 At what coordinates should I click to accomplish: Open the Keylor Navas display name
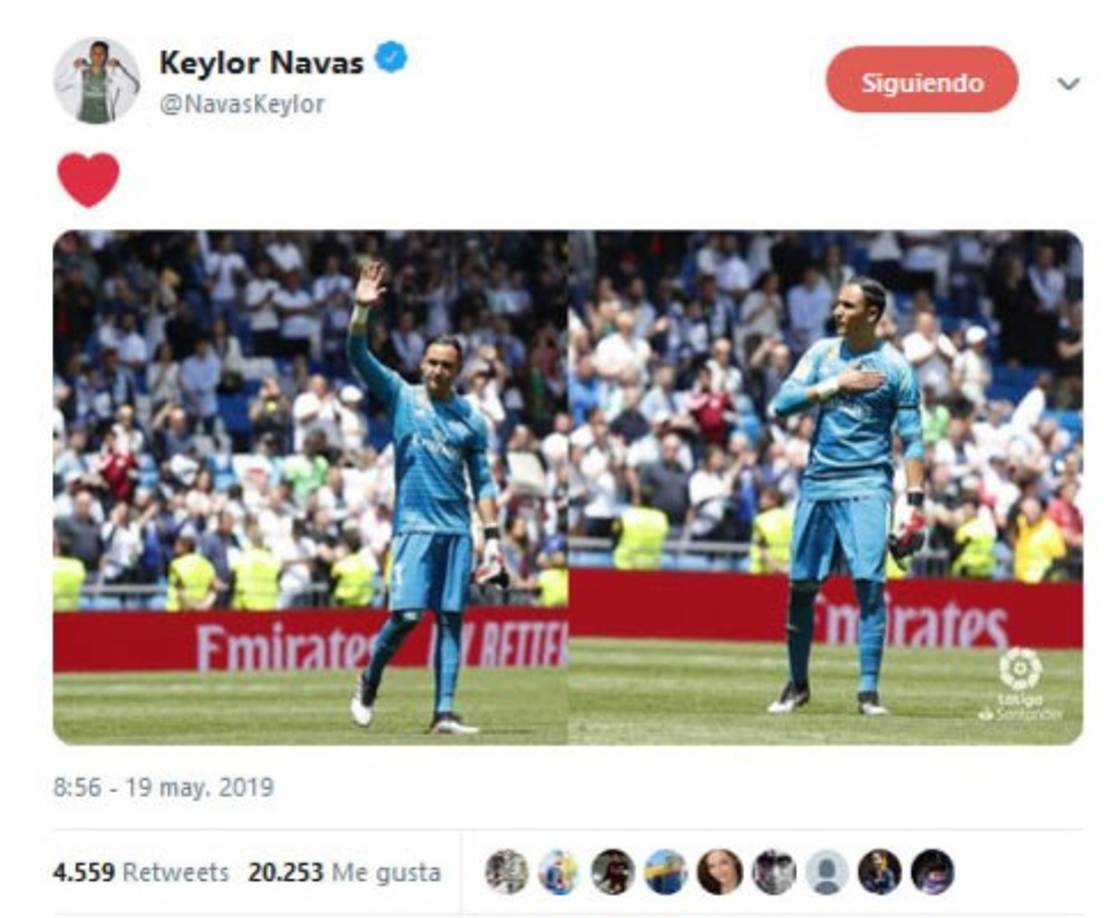click(261, 63)
